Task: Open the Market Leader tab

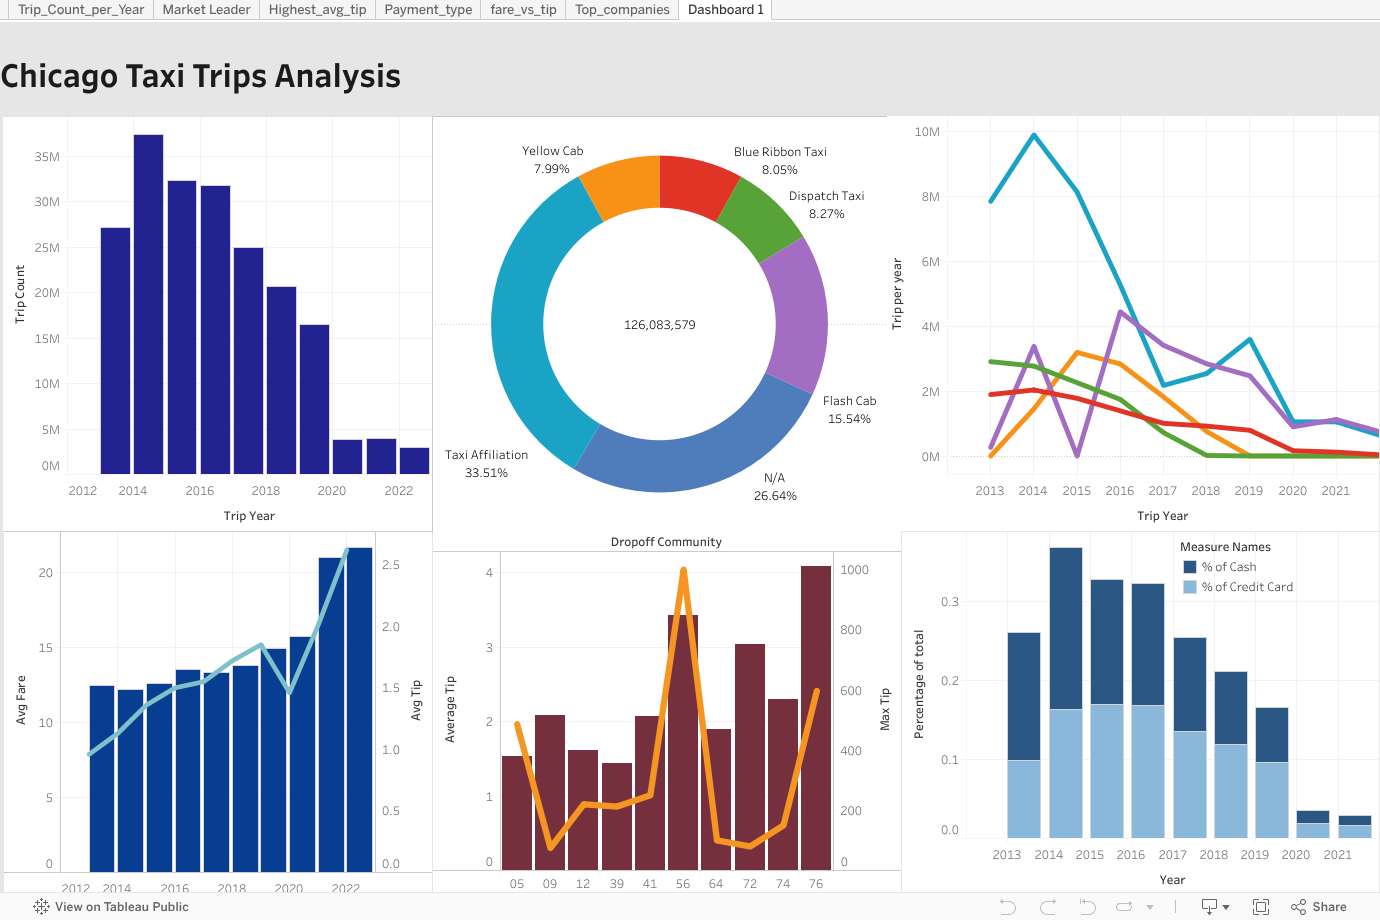Action: [206, 10]
